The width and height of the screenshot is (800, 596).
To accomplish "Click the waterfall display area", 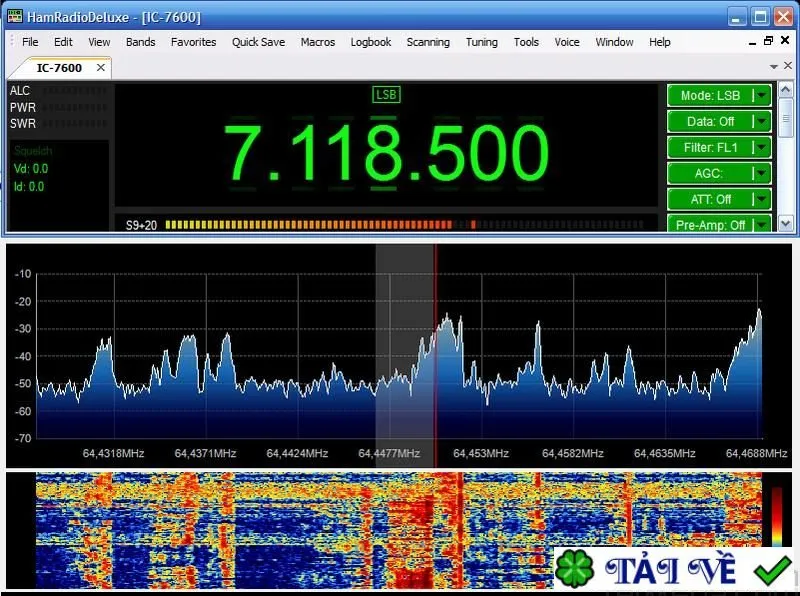I will pyautogui.click(x=398, y=531).
